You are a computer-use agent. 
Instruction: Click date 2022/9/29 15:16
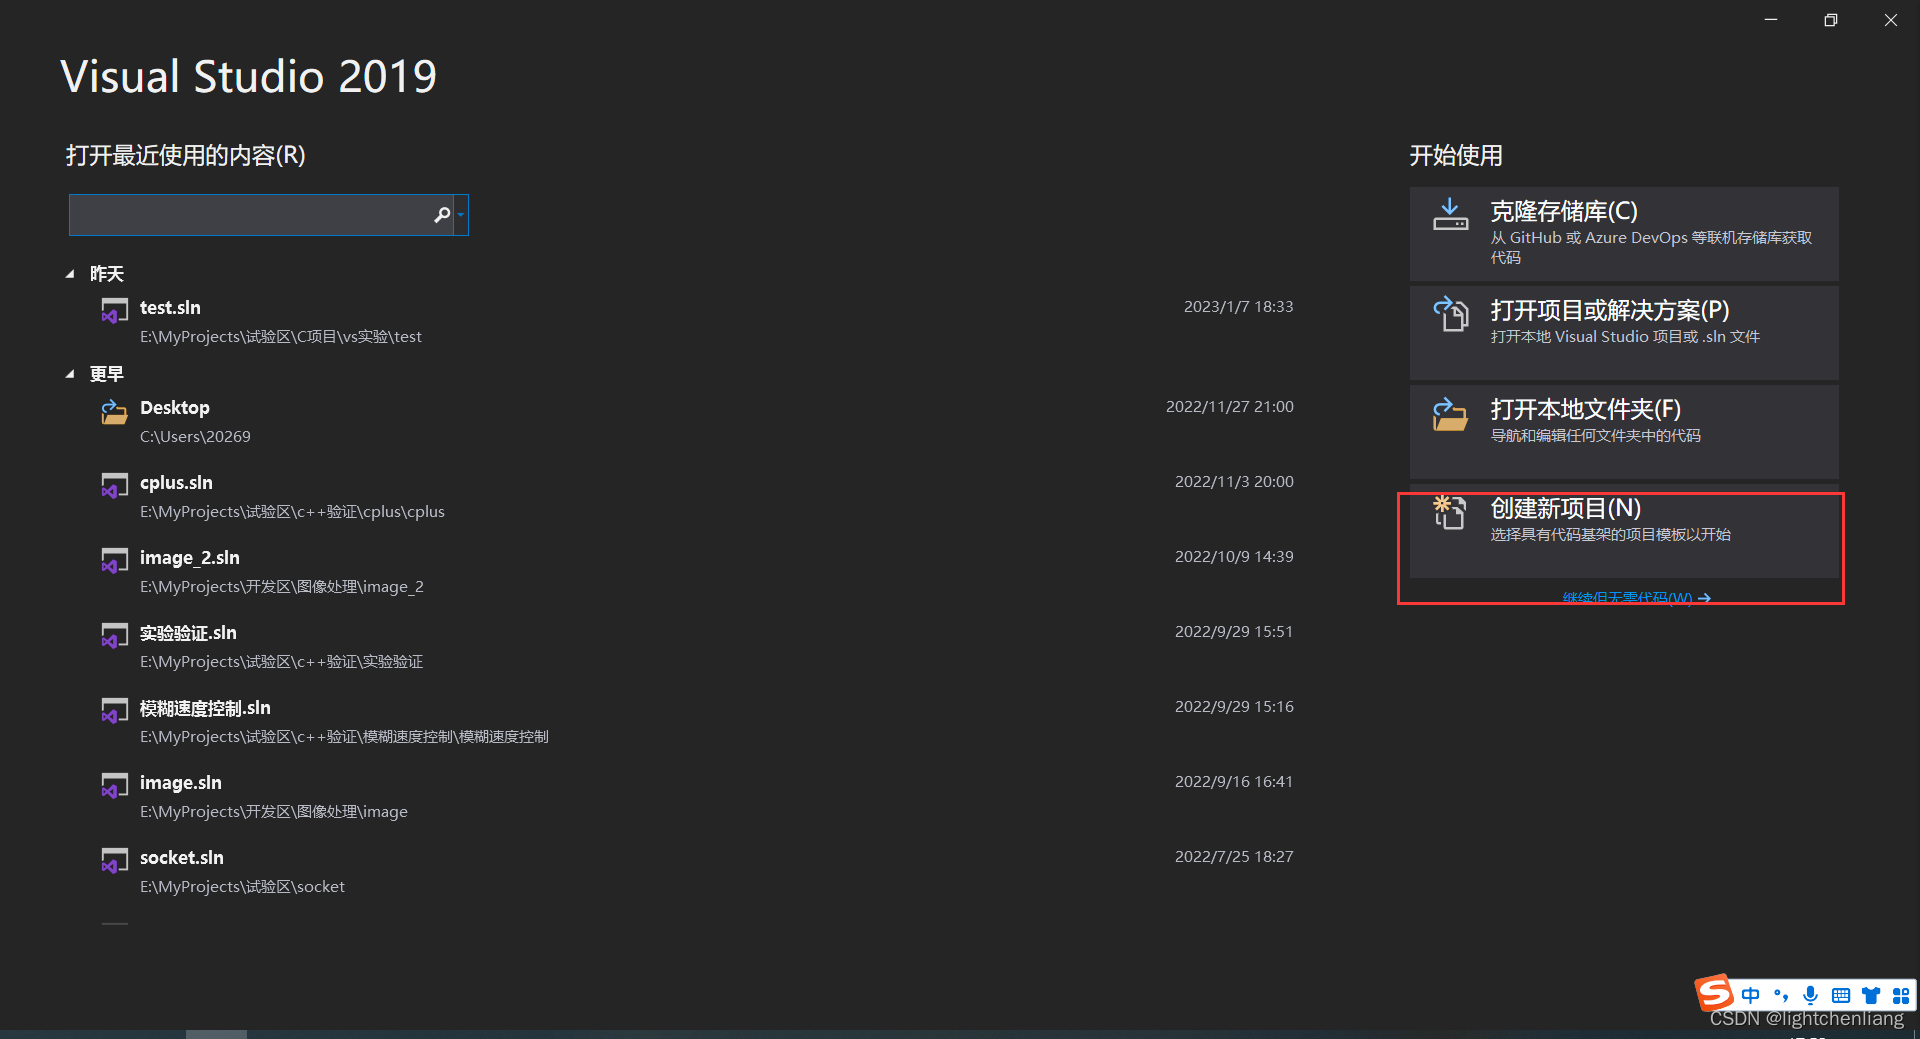1234,707
